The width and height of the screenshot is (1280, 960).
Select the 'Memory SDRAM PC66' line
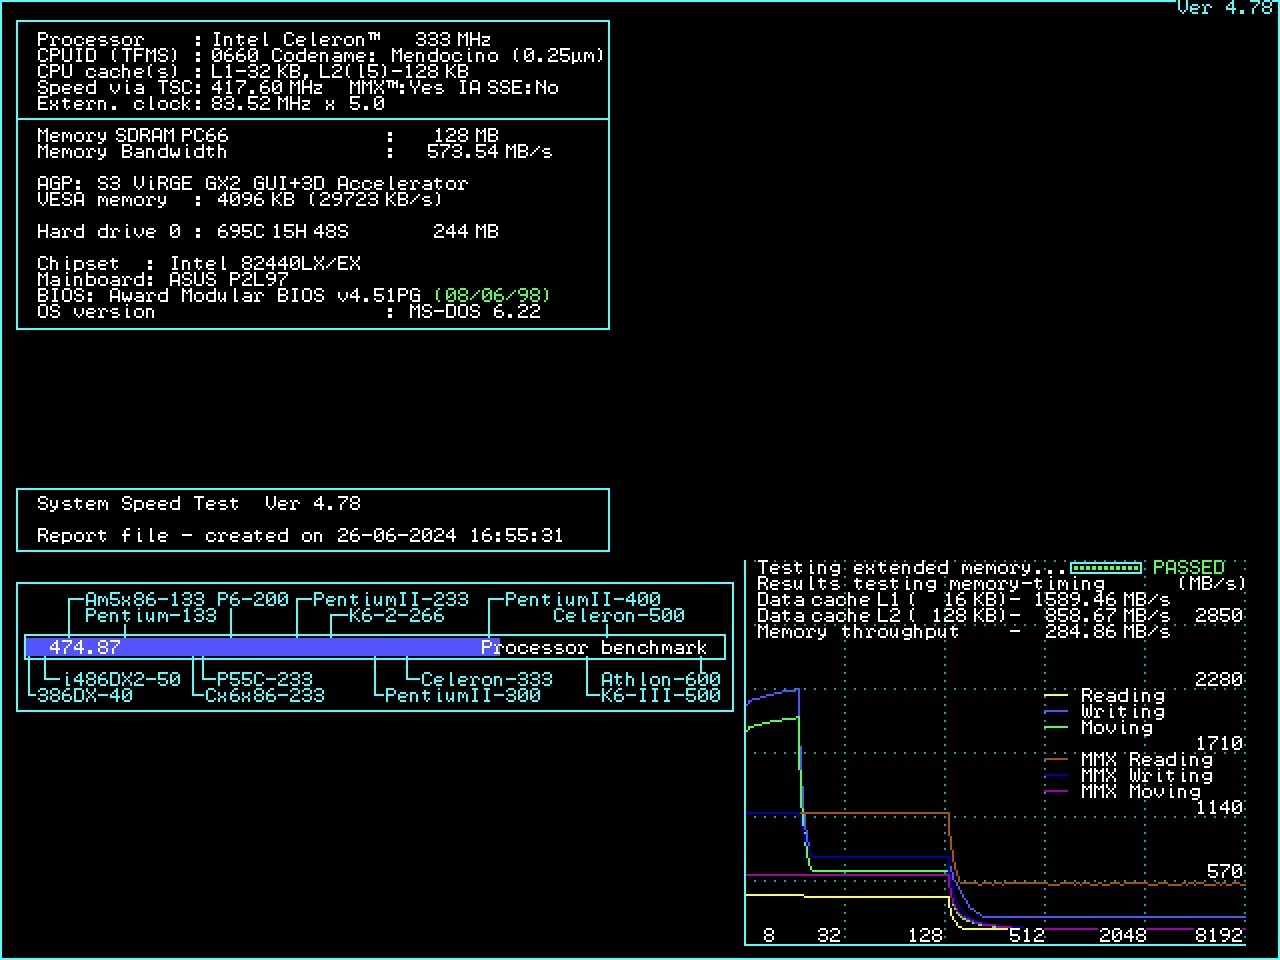pyautogui.click(x=133, y=136)
